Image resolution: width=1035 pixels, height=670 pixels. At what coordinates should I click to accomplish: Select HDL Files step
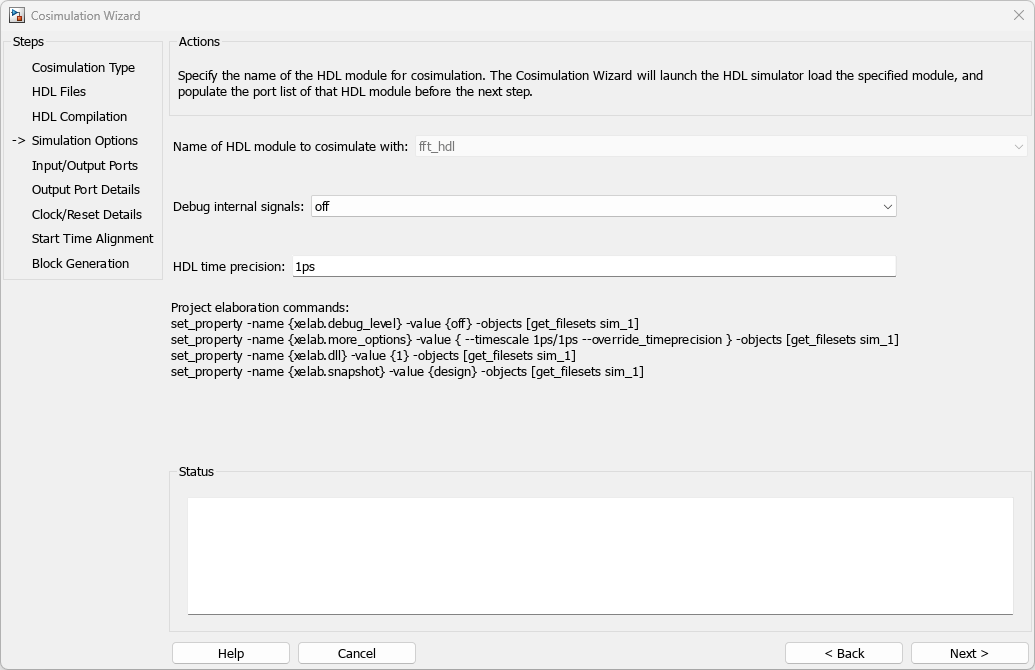tap(59, 92)
